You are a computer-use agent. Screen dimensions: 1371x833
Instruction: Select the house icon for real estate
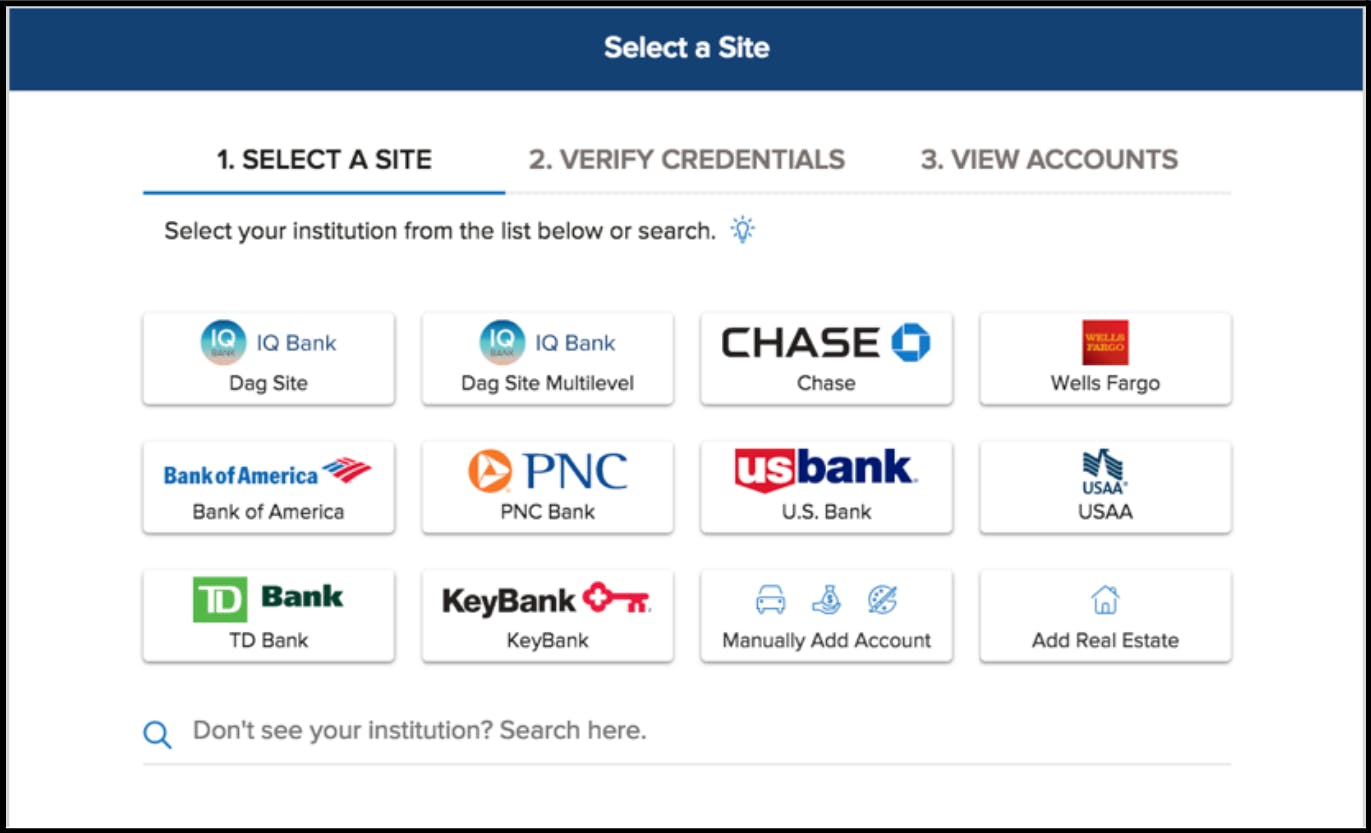tap(1105, 600)
